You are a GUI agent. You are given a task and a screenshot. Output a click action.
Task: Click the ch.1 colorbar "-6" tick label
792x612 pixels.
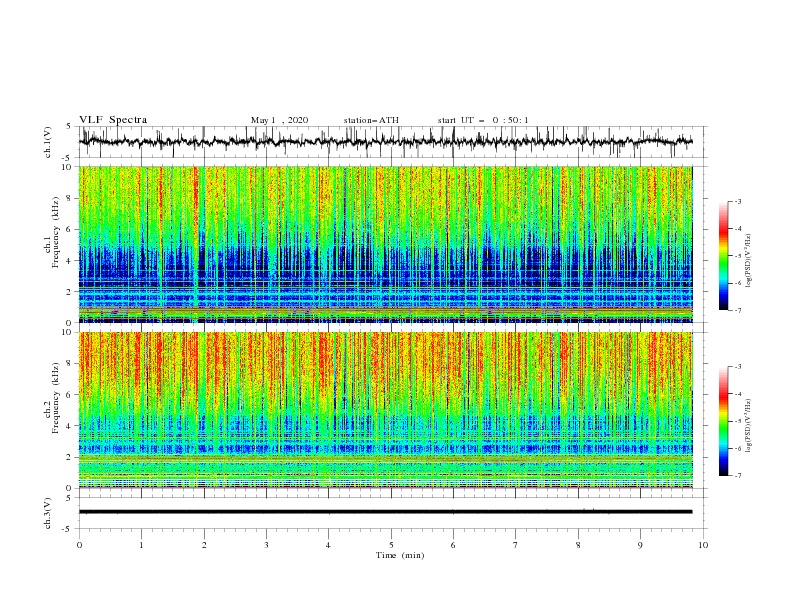(x=738, y=283)
